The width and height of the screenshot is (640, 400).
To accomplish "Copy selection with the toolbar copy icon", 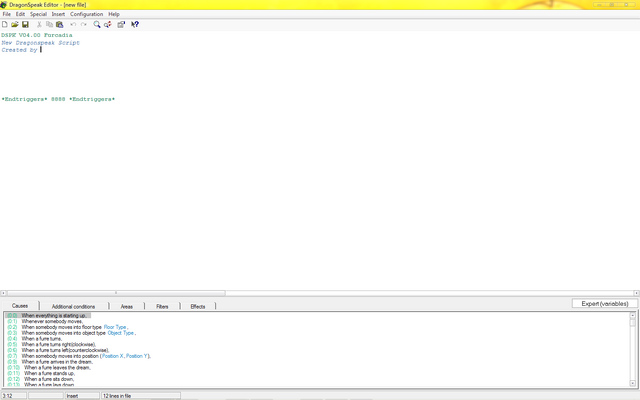I will 49,24.
